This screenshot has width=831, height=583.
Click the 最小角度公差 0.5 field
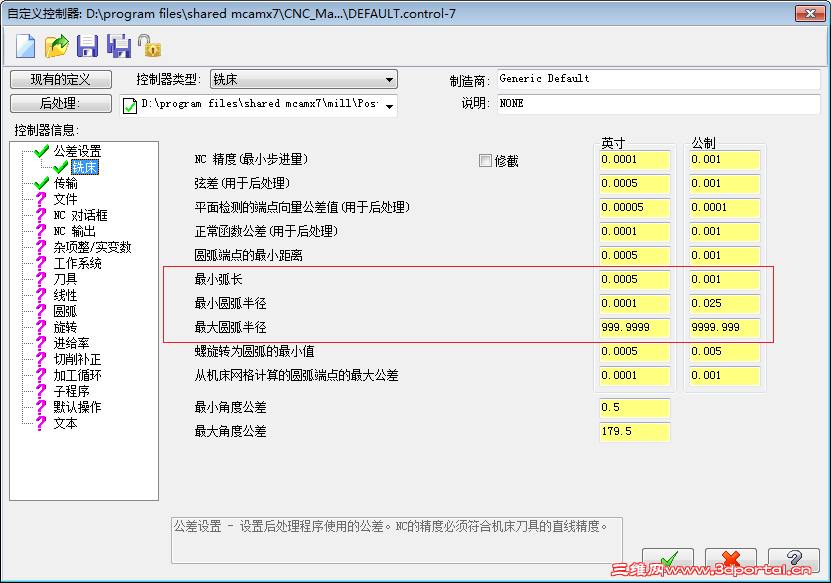click(x=634, y=408)
